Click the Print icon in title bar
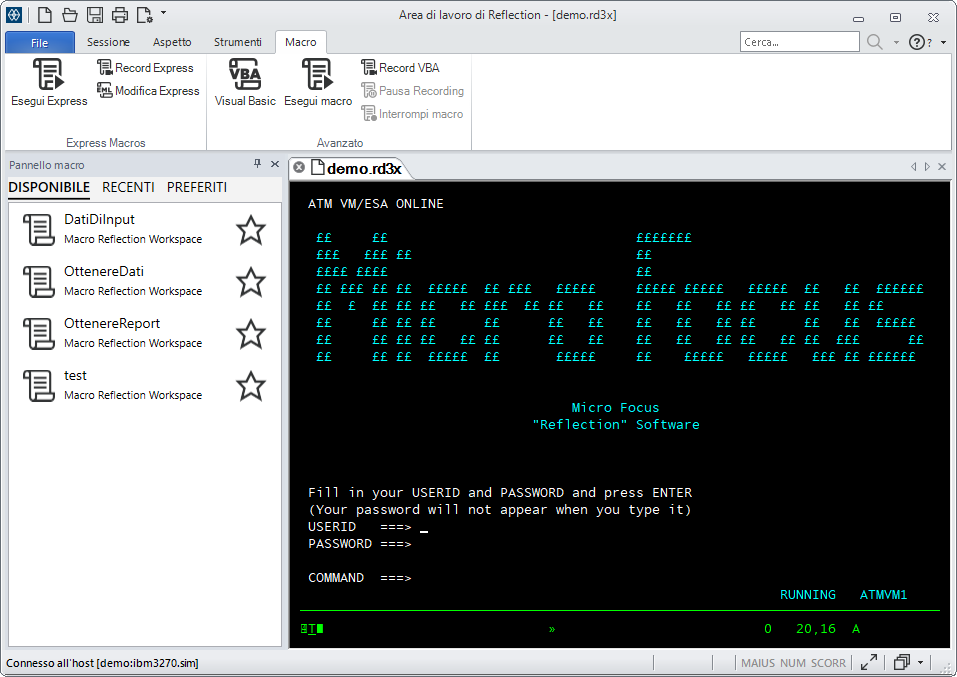This screenshot has width=957, height=677. point(120,15)
